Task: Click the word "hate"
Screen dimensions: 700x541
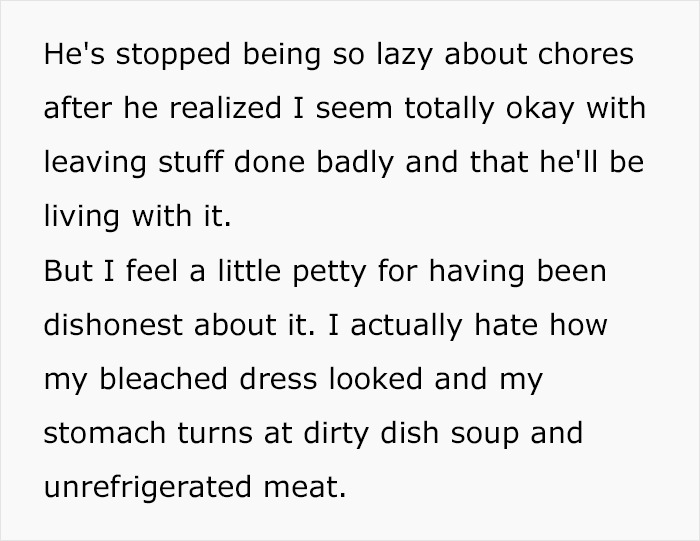Action: click(x=506, y=325)
